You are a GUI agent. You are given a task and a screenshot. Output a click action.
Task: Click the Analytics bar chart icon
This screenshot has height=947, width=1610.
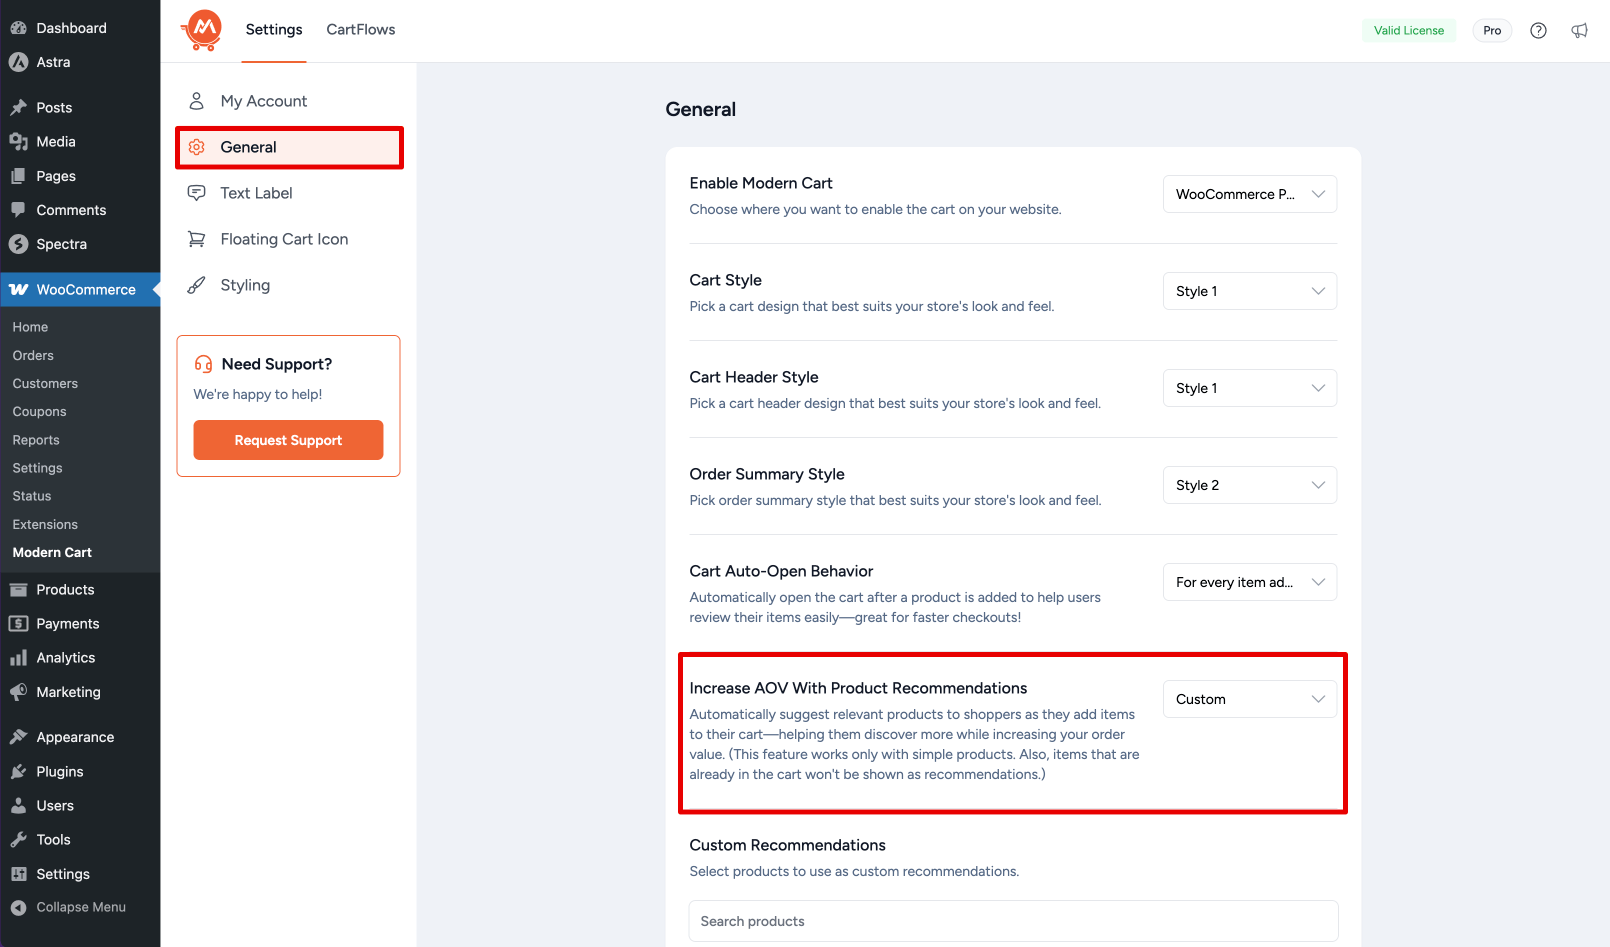18,658
